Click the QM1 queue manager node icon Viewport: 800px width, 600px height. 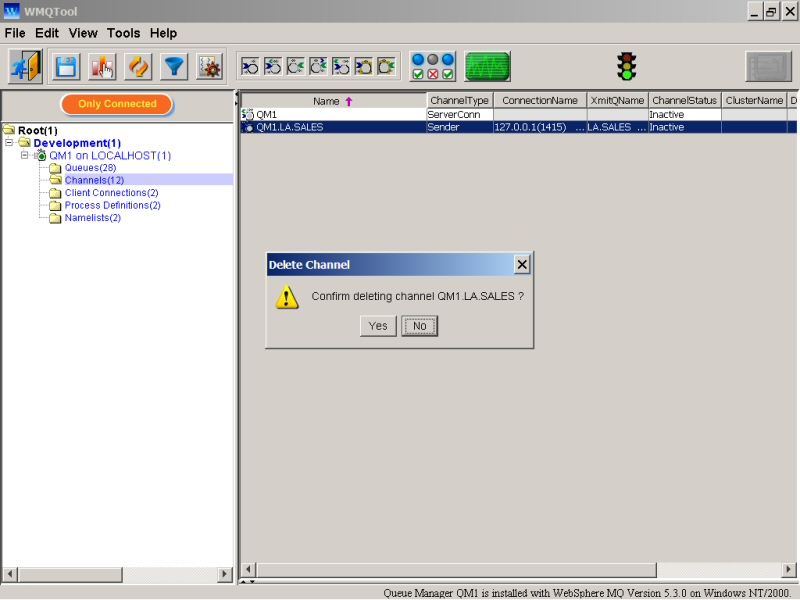pyautogui.click(x=40, y=155)
